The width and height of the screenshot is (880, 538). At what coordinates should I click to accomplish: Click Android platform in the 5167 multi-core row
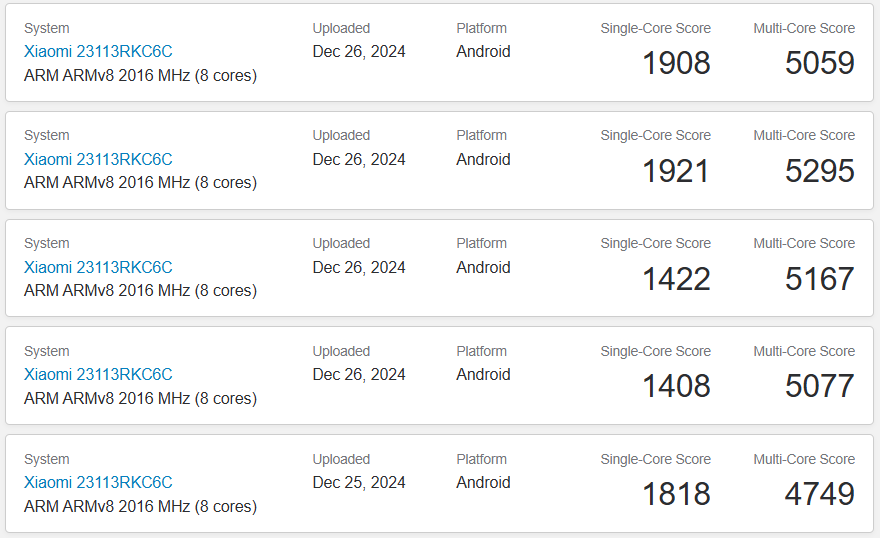click(483, 267)
